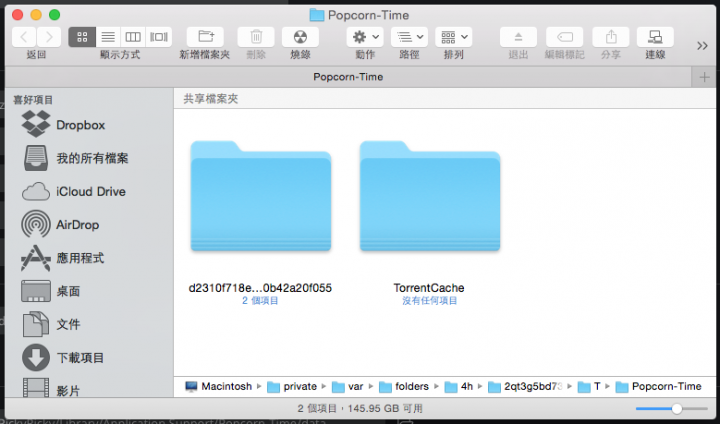Click var in the path bar
The image size is (720, 424).
point(348,386)
